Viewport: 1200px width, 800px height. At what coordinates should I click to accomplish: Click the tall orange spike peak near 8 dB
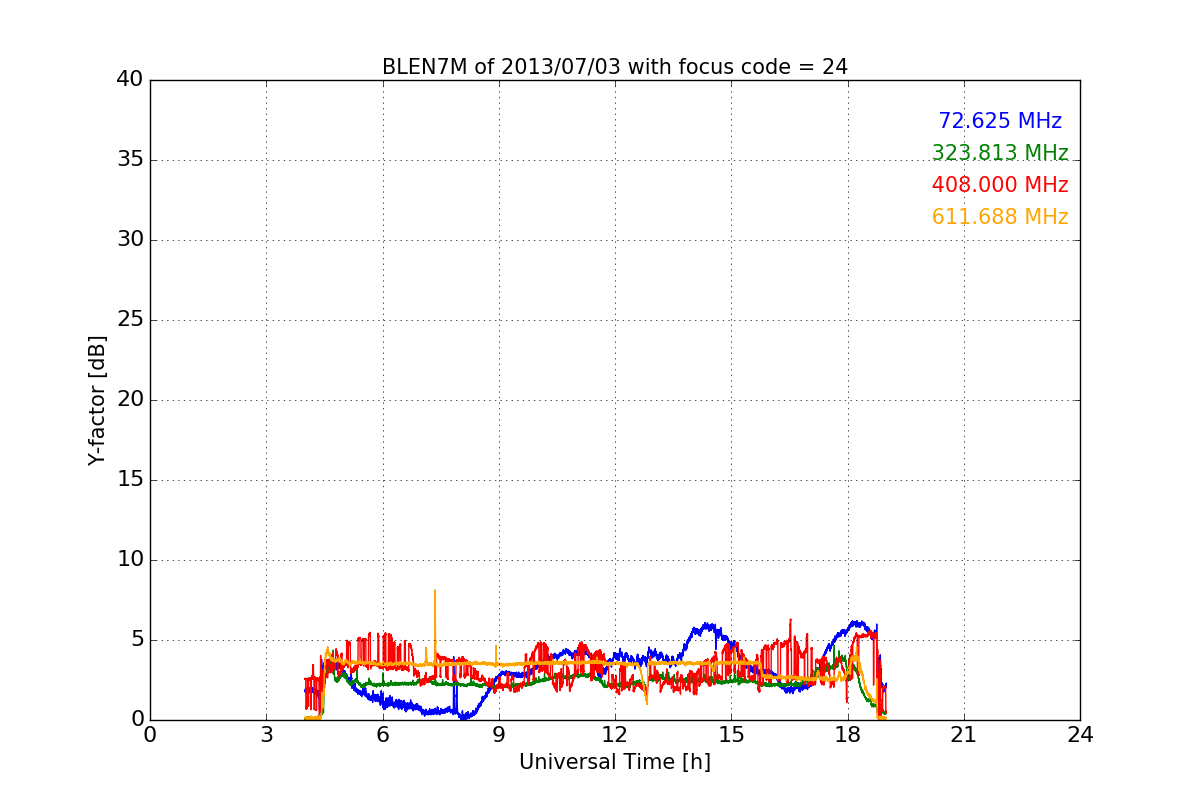[x=435, y=592]
